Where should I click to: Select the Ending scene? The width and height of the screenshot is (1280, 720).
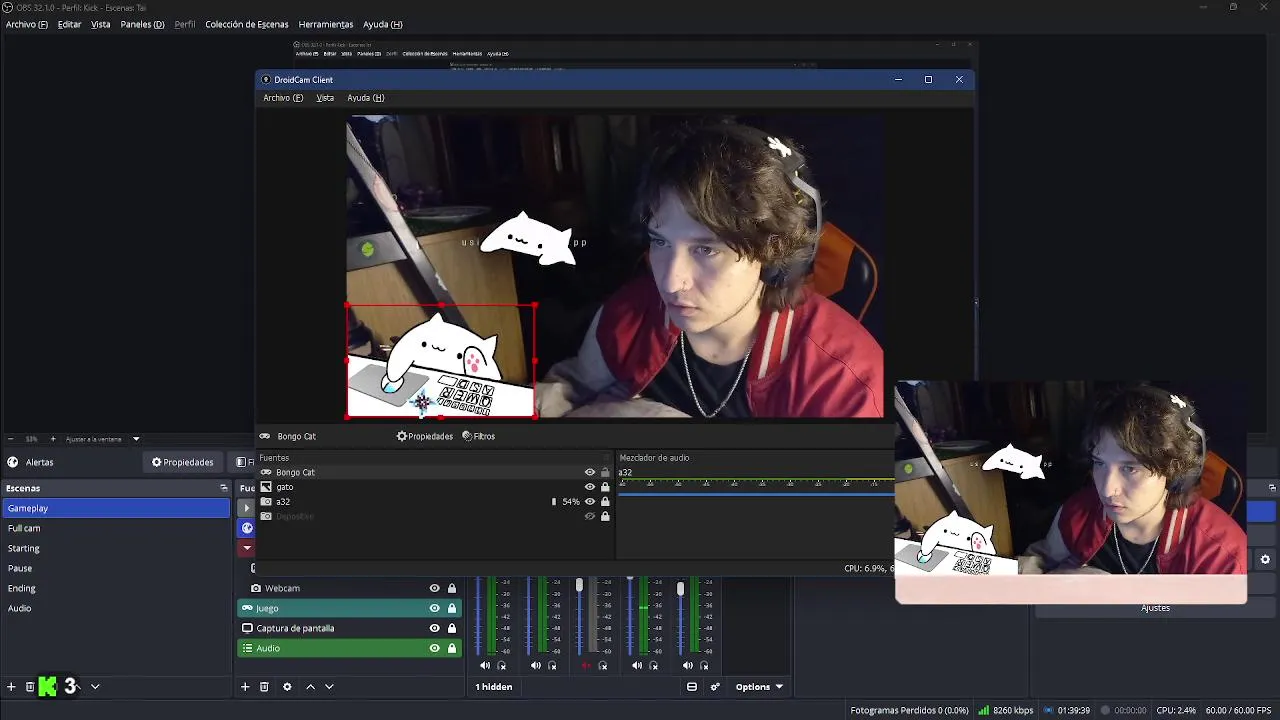116,588
